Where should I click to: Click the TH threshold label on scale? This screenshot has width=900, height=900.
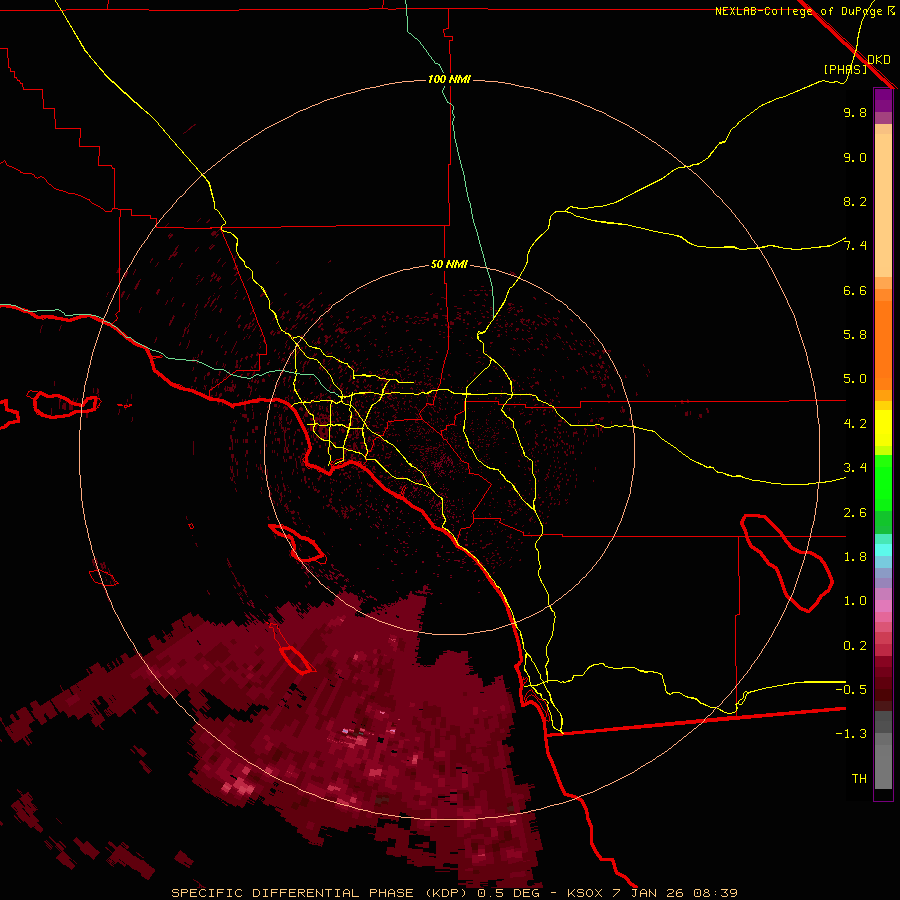tap(859, 779)
